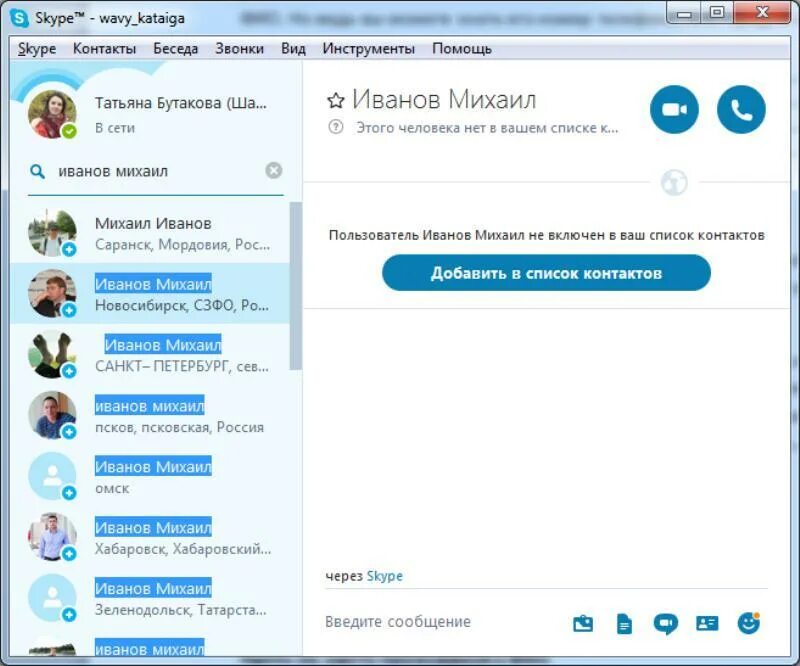Screen dimensions: 800x666
Task: Send contacts using the contact card icon
Action: tap(707, 623)
